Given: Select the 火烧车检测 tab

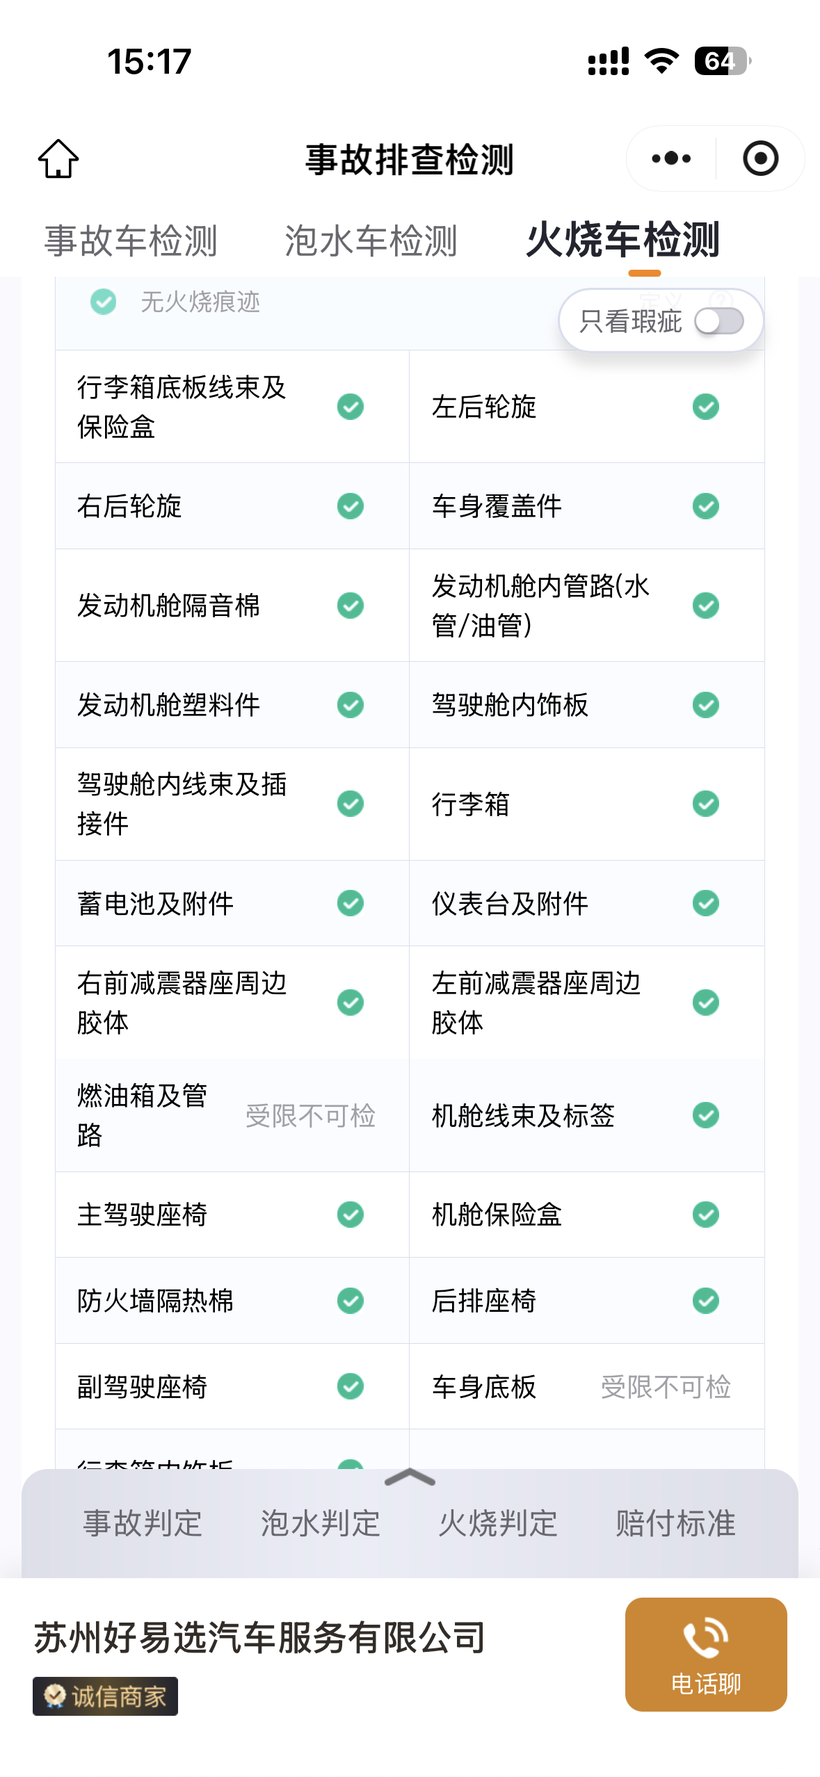Looking at the screenshot, I should (623, 241).
